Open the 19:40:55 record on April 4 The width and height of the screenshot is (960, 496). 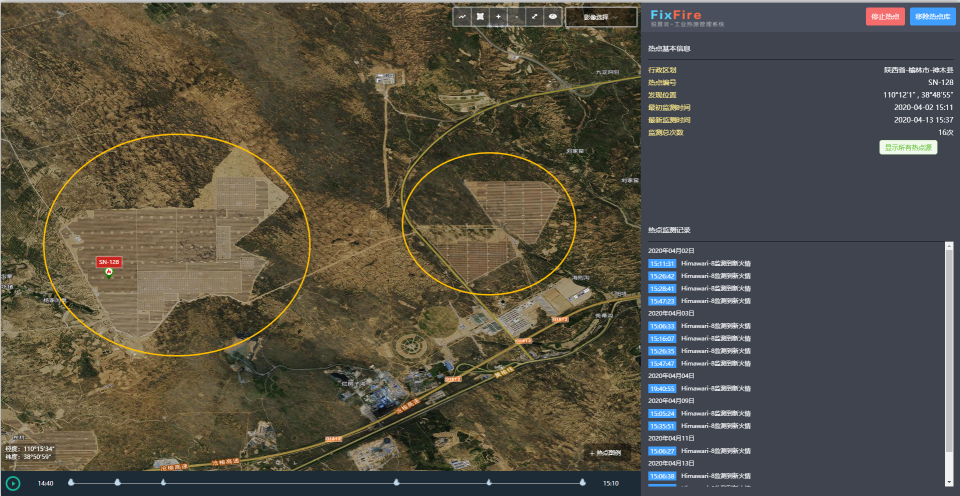pyautogui.click(x=662, y=388)
